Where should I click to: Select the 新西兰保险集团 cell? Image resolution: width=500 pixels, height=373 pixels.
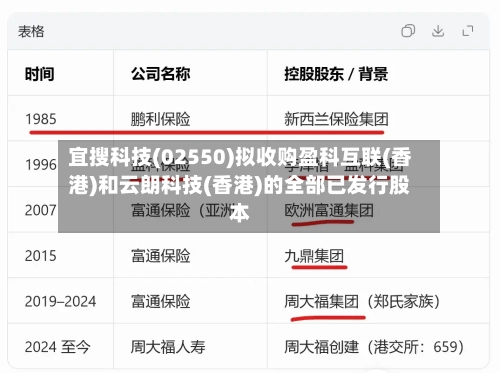[336, 119]
